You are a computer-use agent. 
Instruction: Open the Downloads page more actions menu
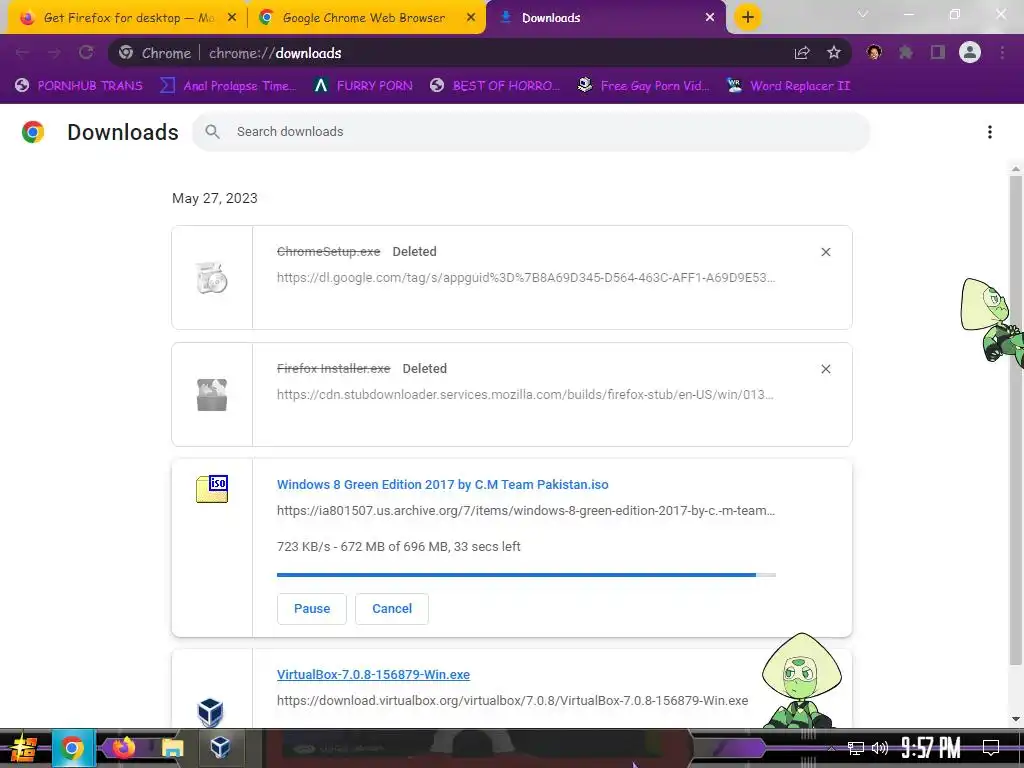coord(989,132)
